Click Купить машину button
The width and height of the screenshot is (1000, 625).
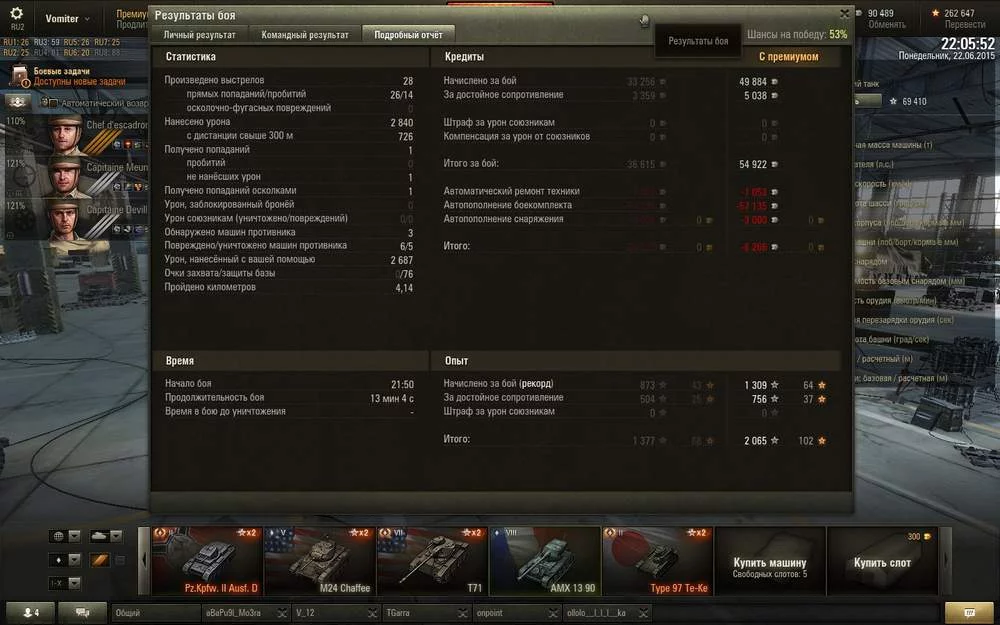pyautogui.click(x=770, y=561)
